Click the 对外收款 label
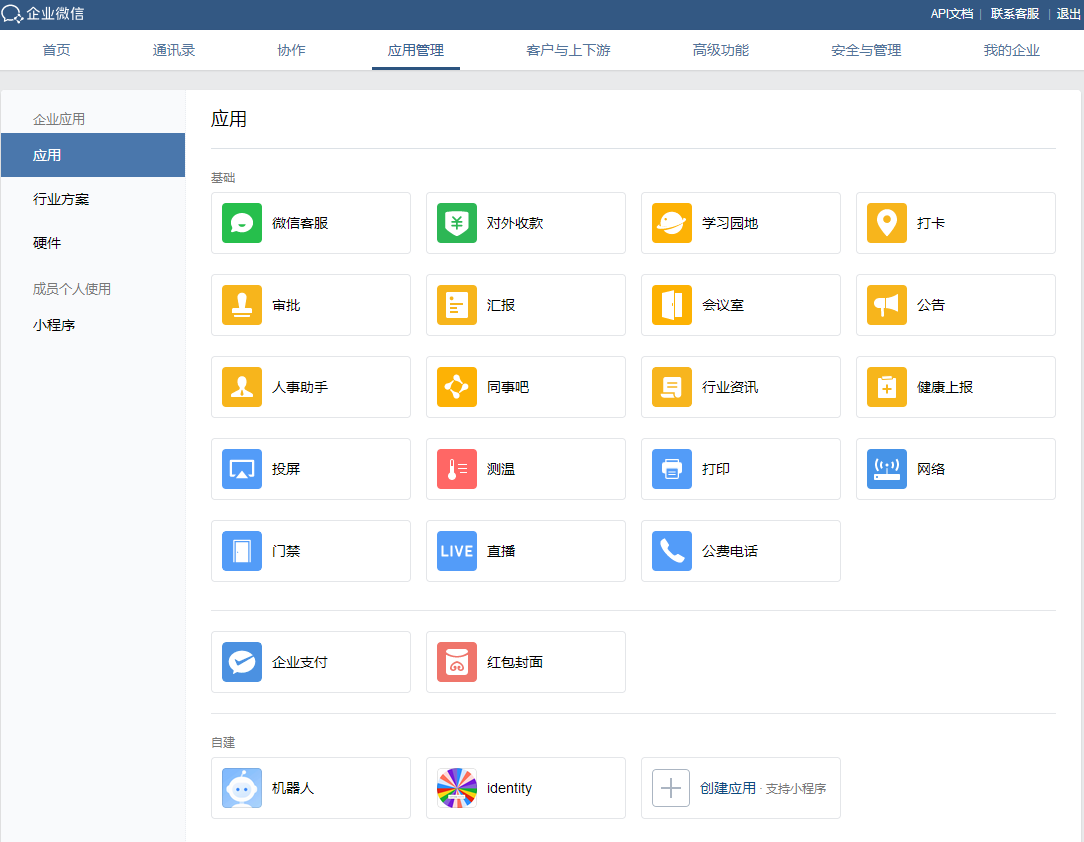1084x842 pixels. [515, 223]
